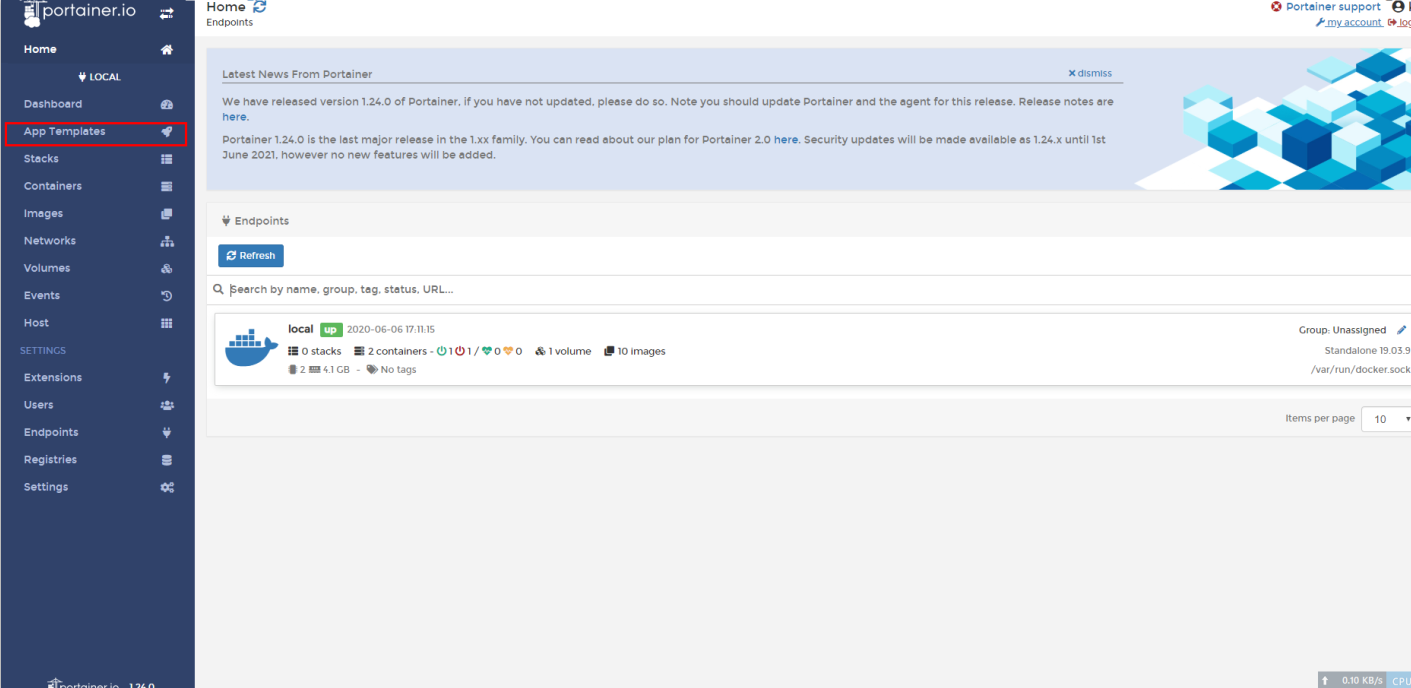
Task: Click the Networks sitemap icon
Action: (167, 241)
